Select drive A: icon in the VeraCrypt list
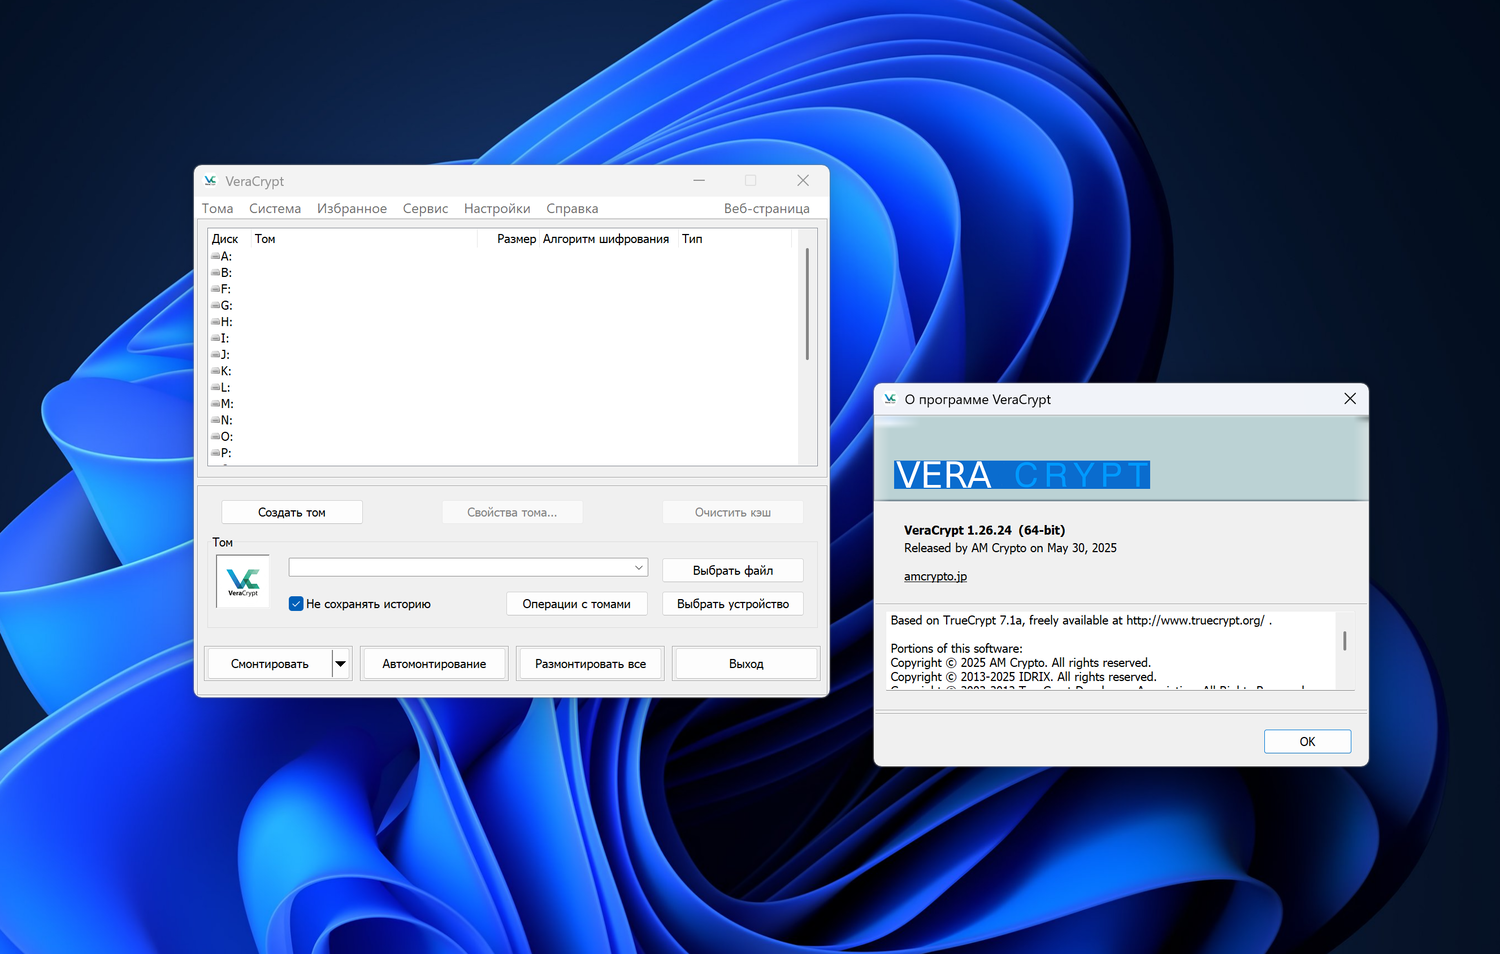This screenshot has width=1500, height=954. click(x=215, y=256)
